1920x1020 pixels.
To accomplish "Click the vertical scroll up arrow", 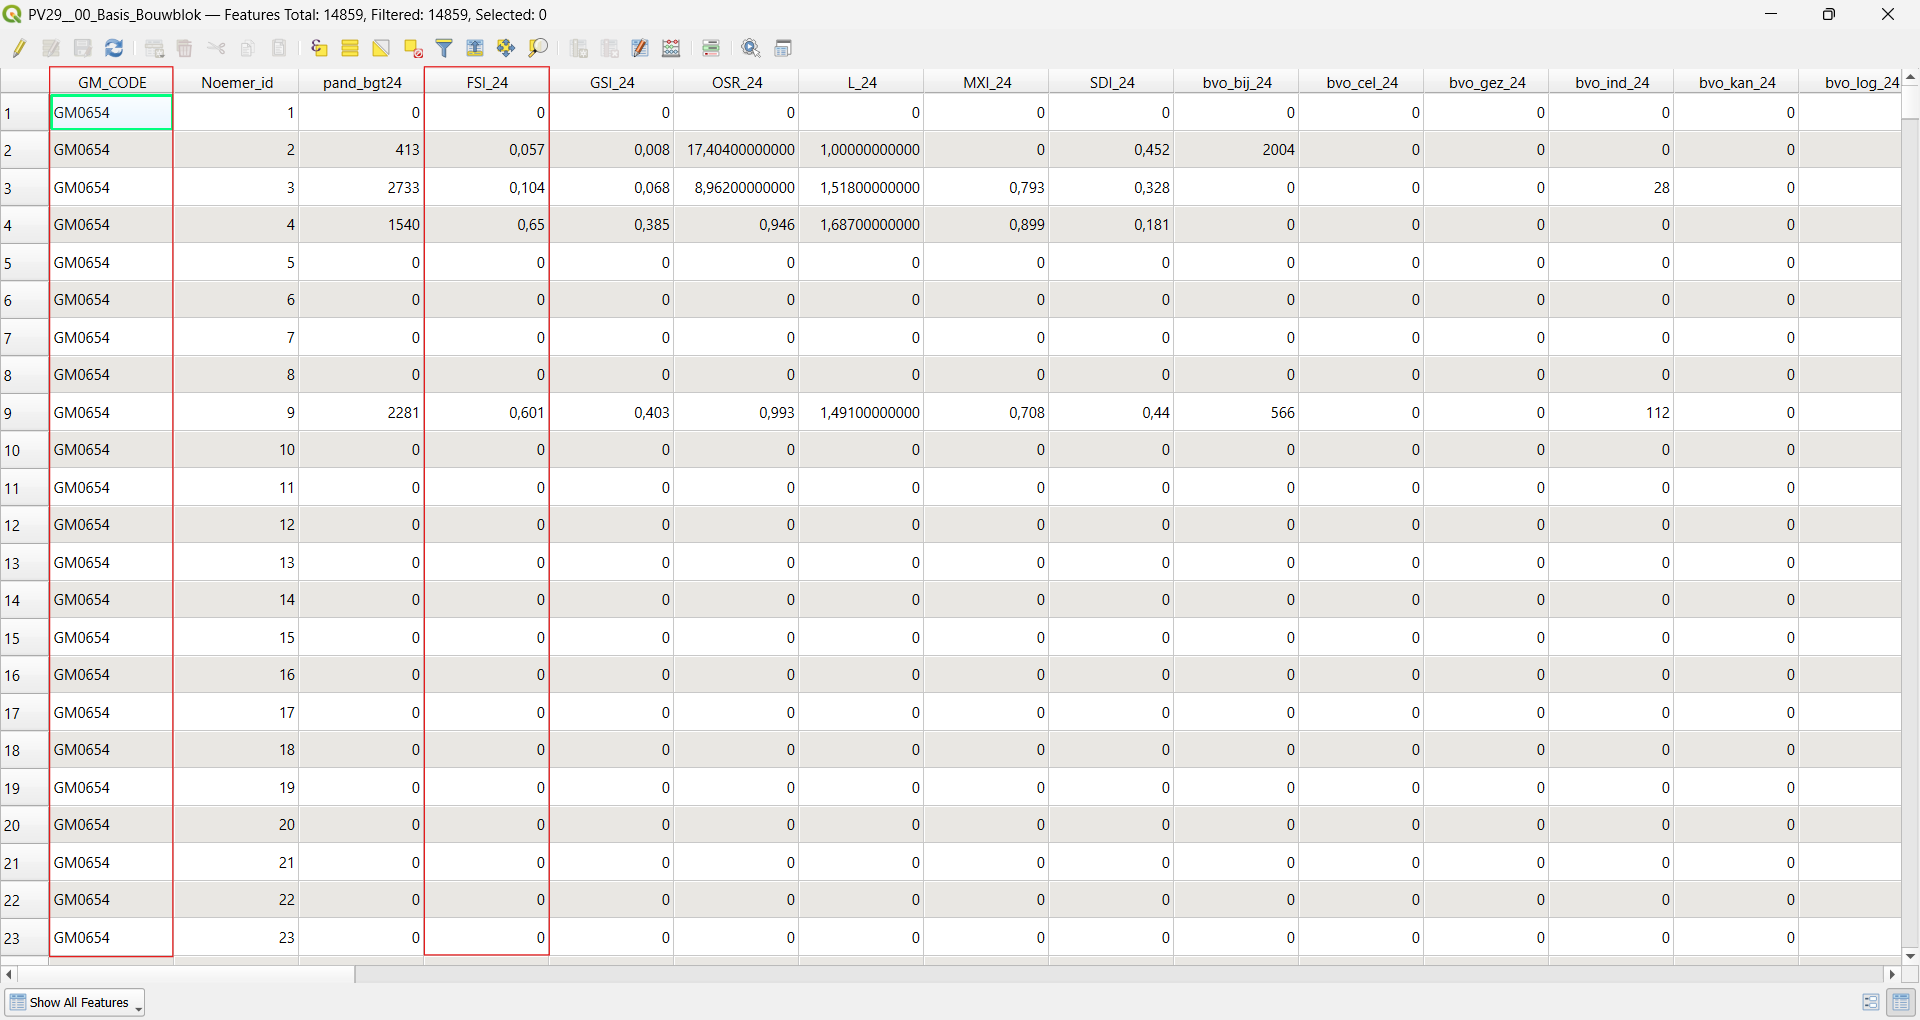I will (x=1910, y=77).
